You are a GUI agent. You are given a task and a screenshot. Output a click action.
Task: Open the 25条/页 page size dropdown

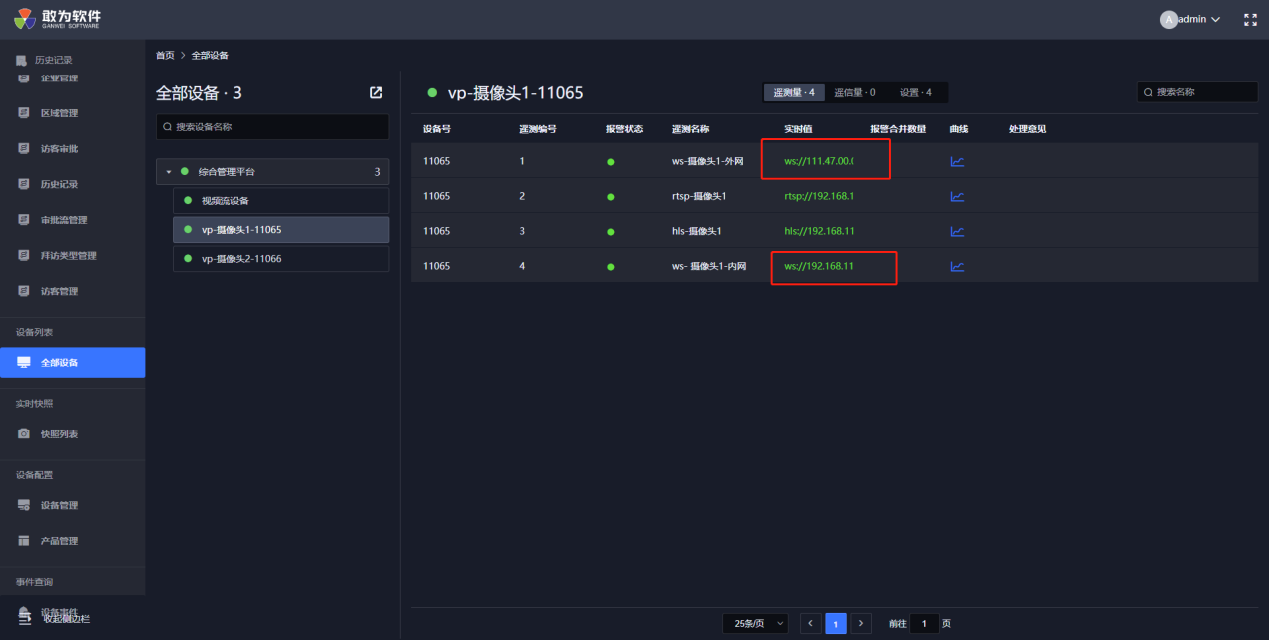click(x=755, y=623)
